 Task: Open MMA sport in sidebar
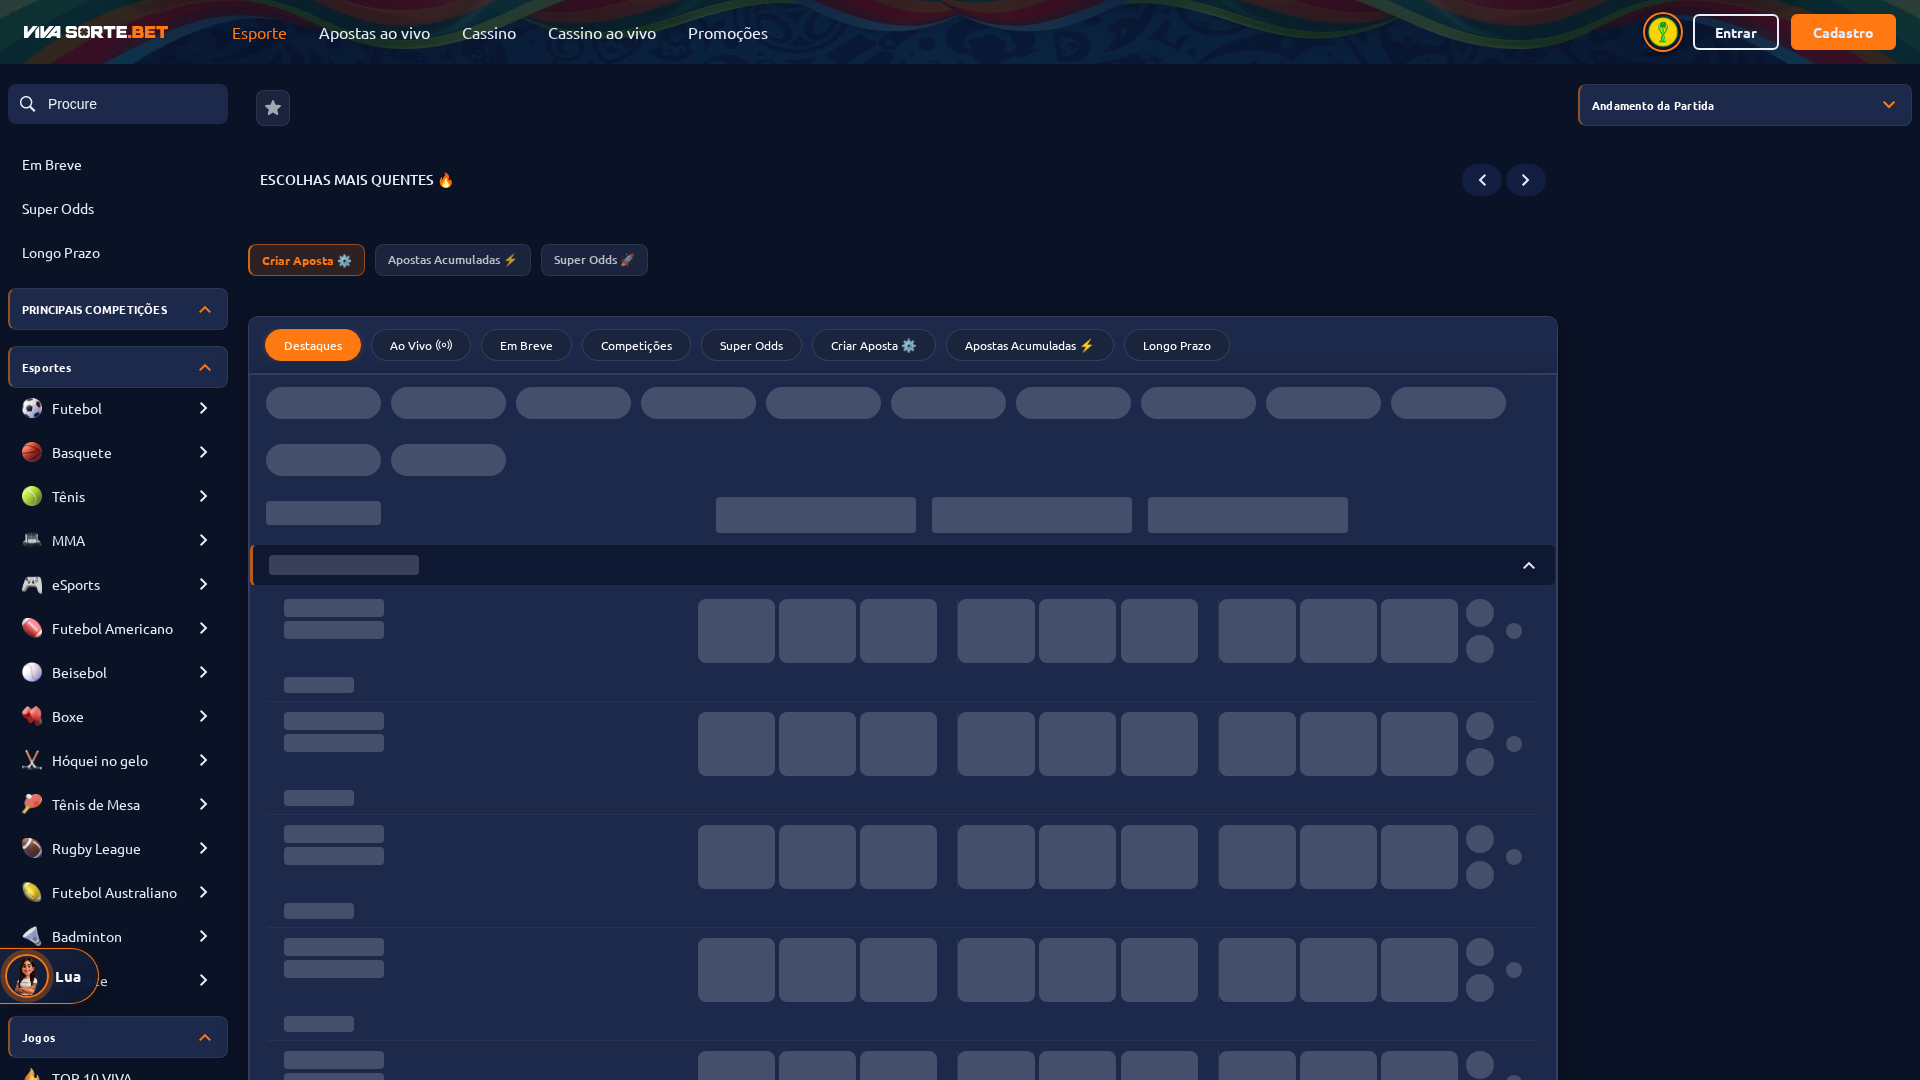click(x=118, y=540)
